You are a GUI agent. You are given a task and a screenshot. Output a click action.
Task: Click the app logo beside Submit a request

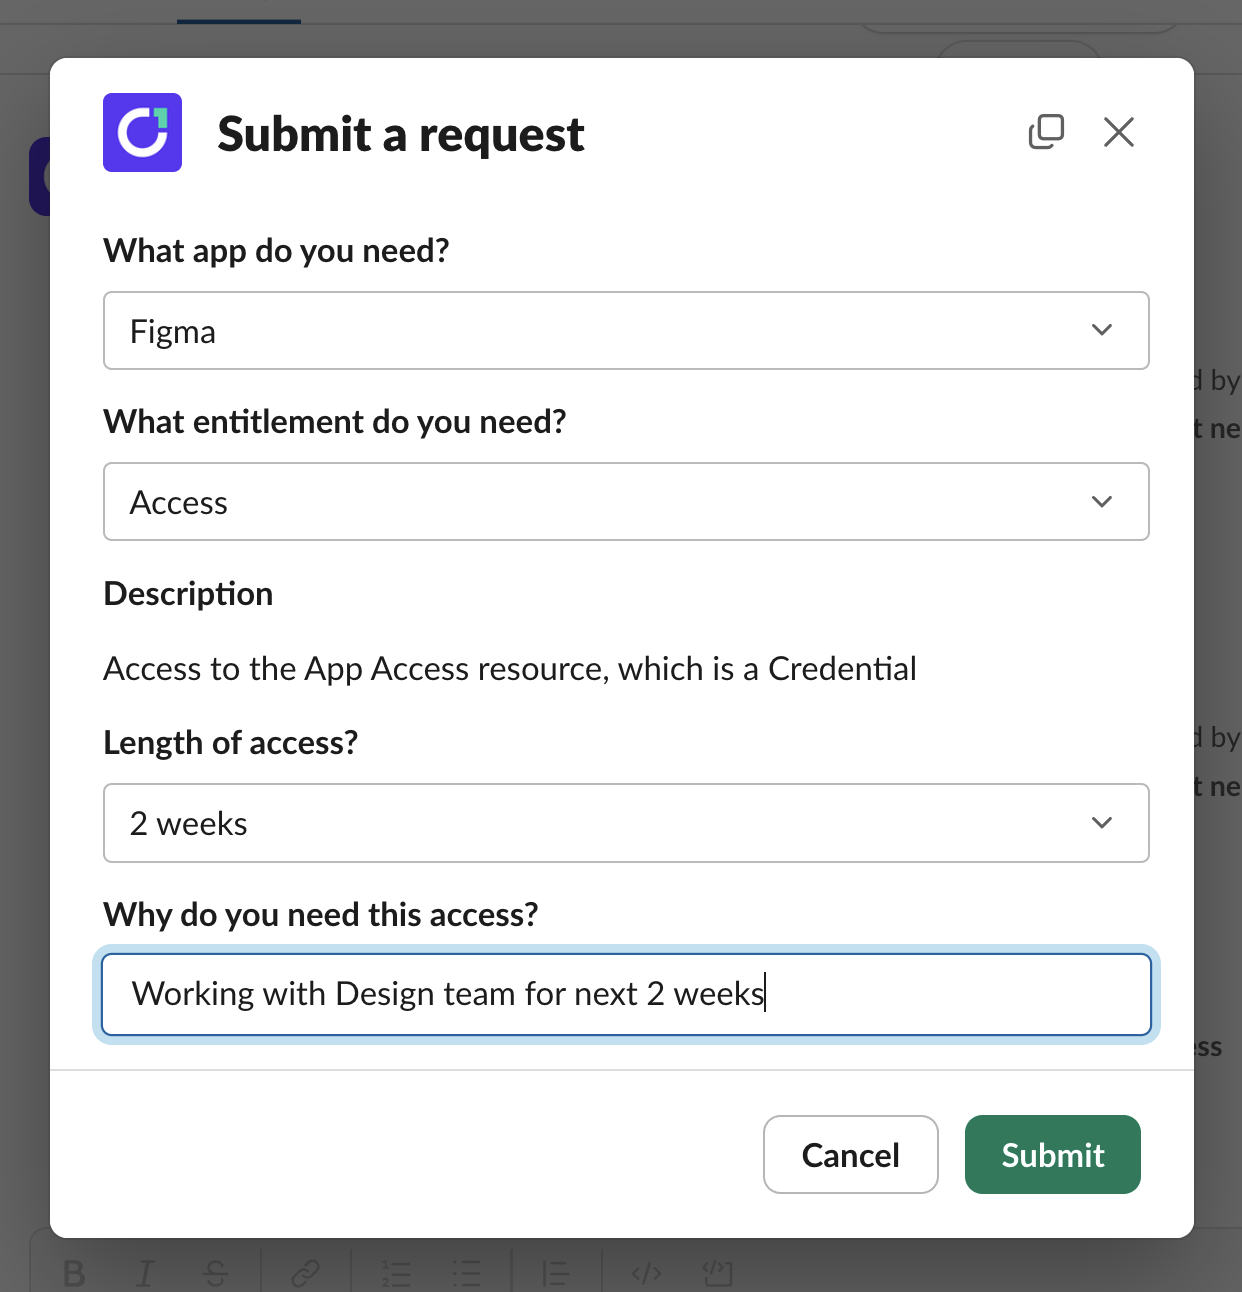click(x=142, y=132)
